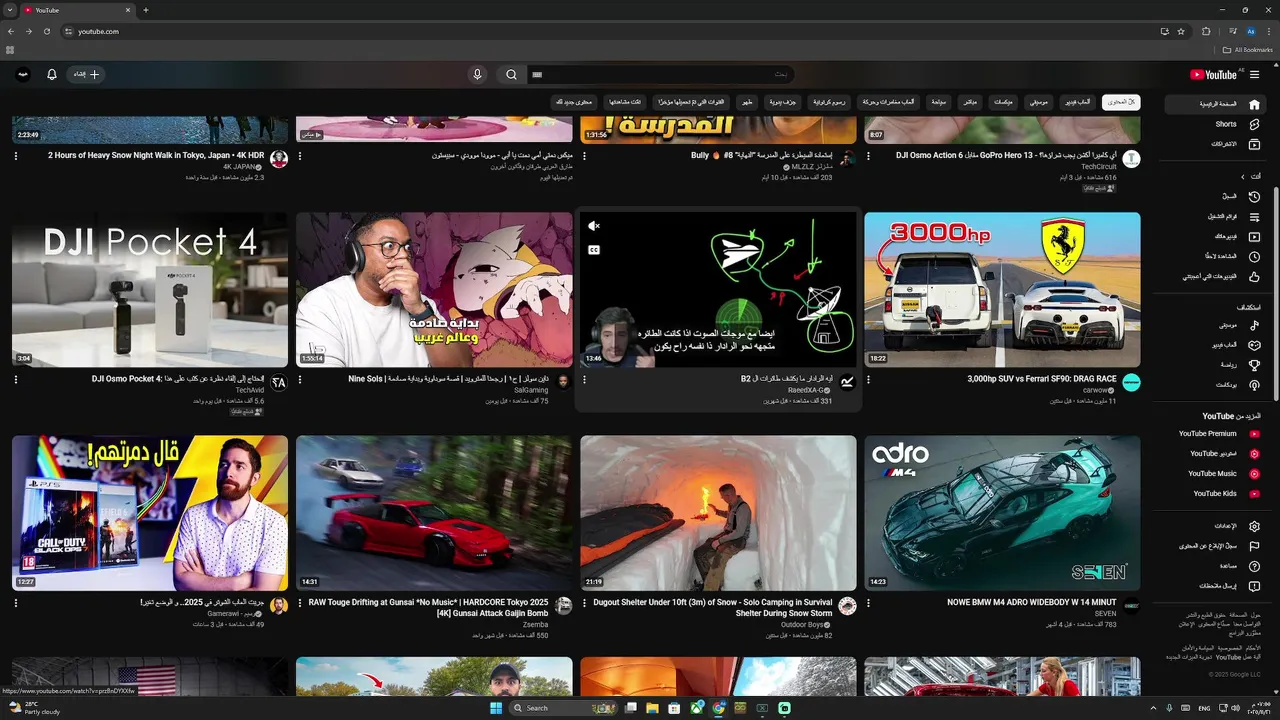Image resolution: width=1280 pixels, height=720 pixels.
Task: Open more options for 3,000hp SUV video
Action: tap(868, 380)
